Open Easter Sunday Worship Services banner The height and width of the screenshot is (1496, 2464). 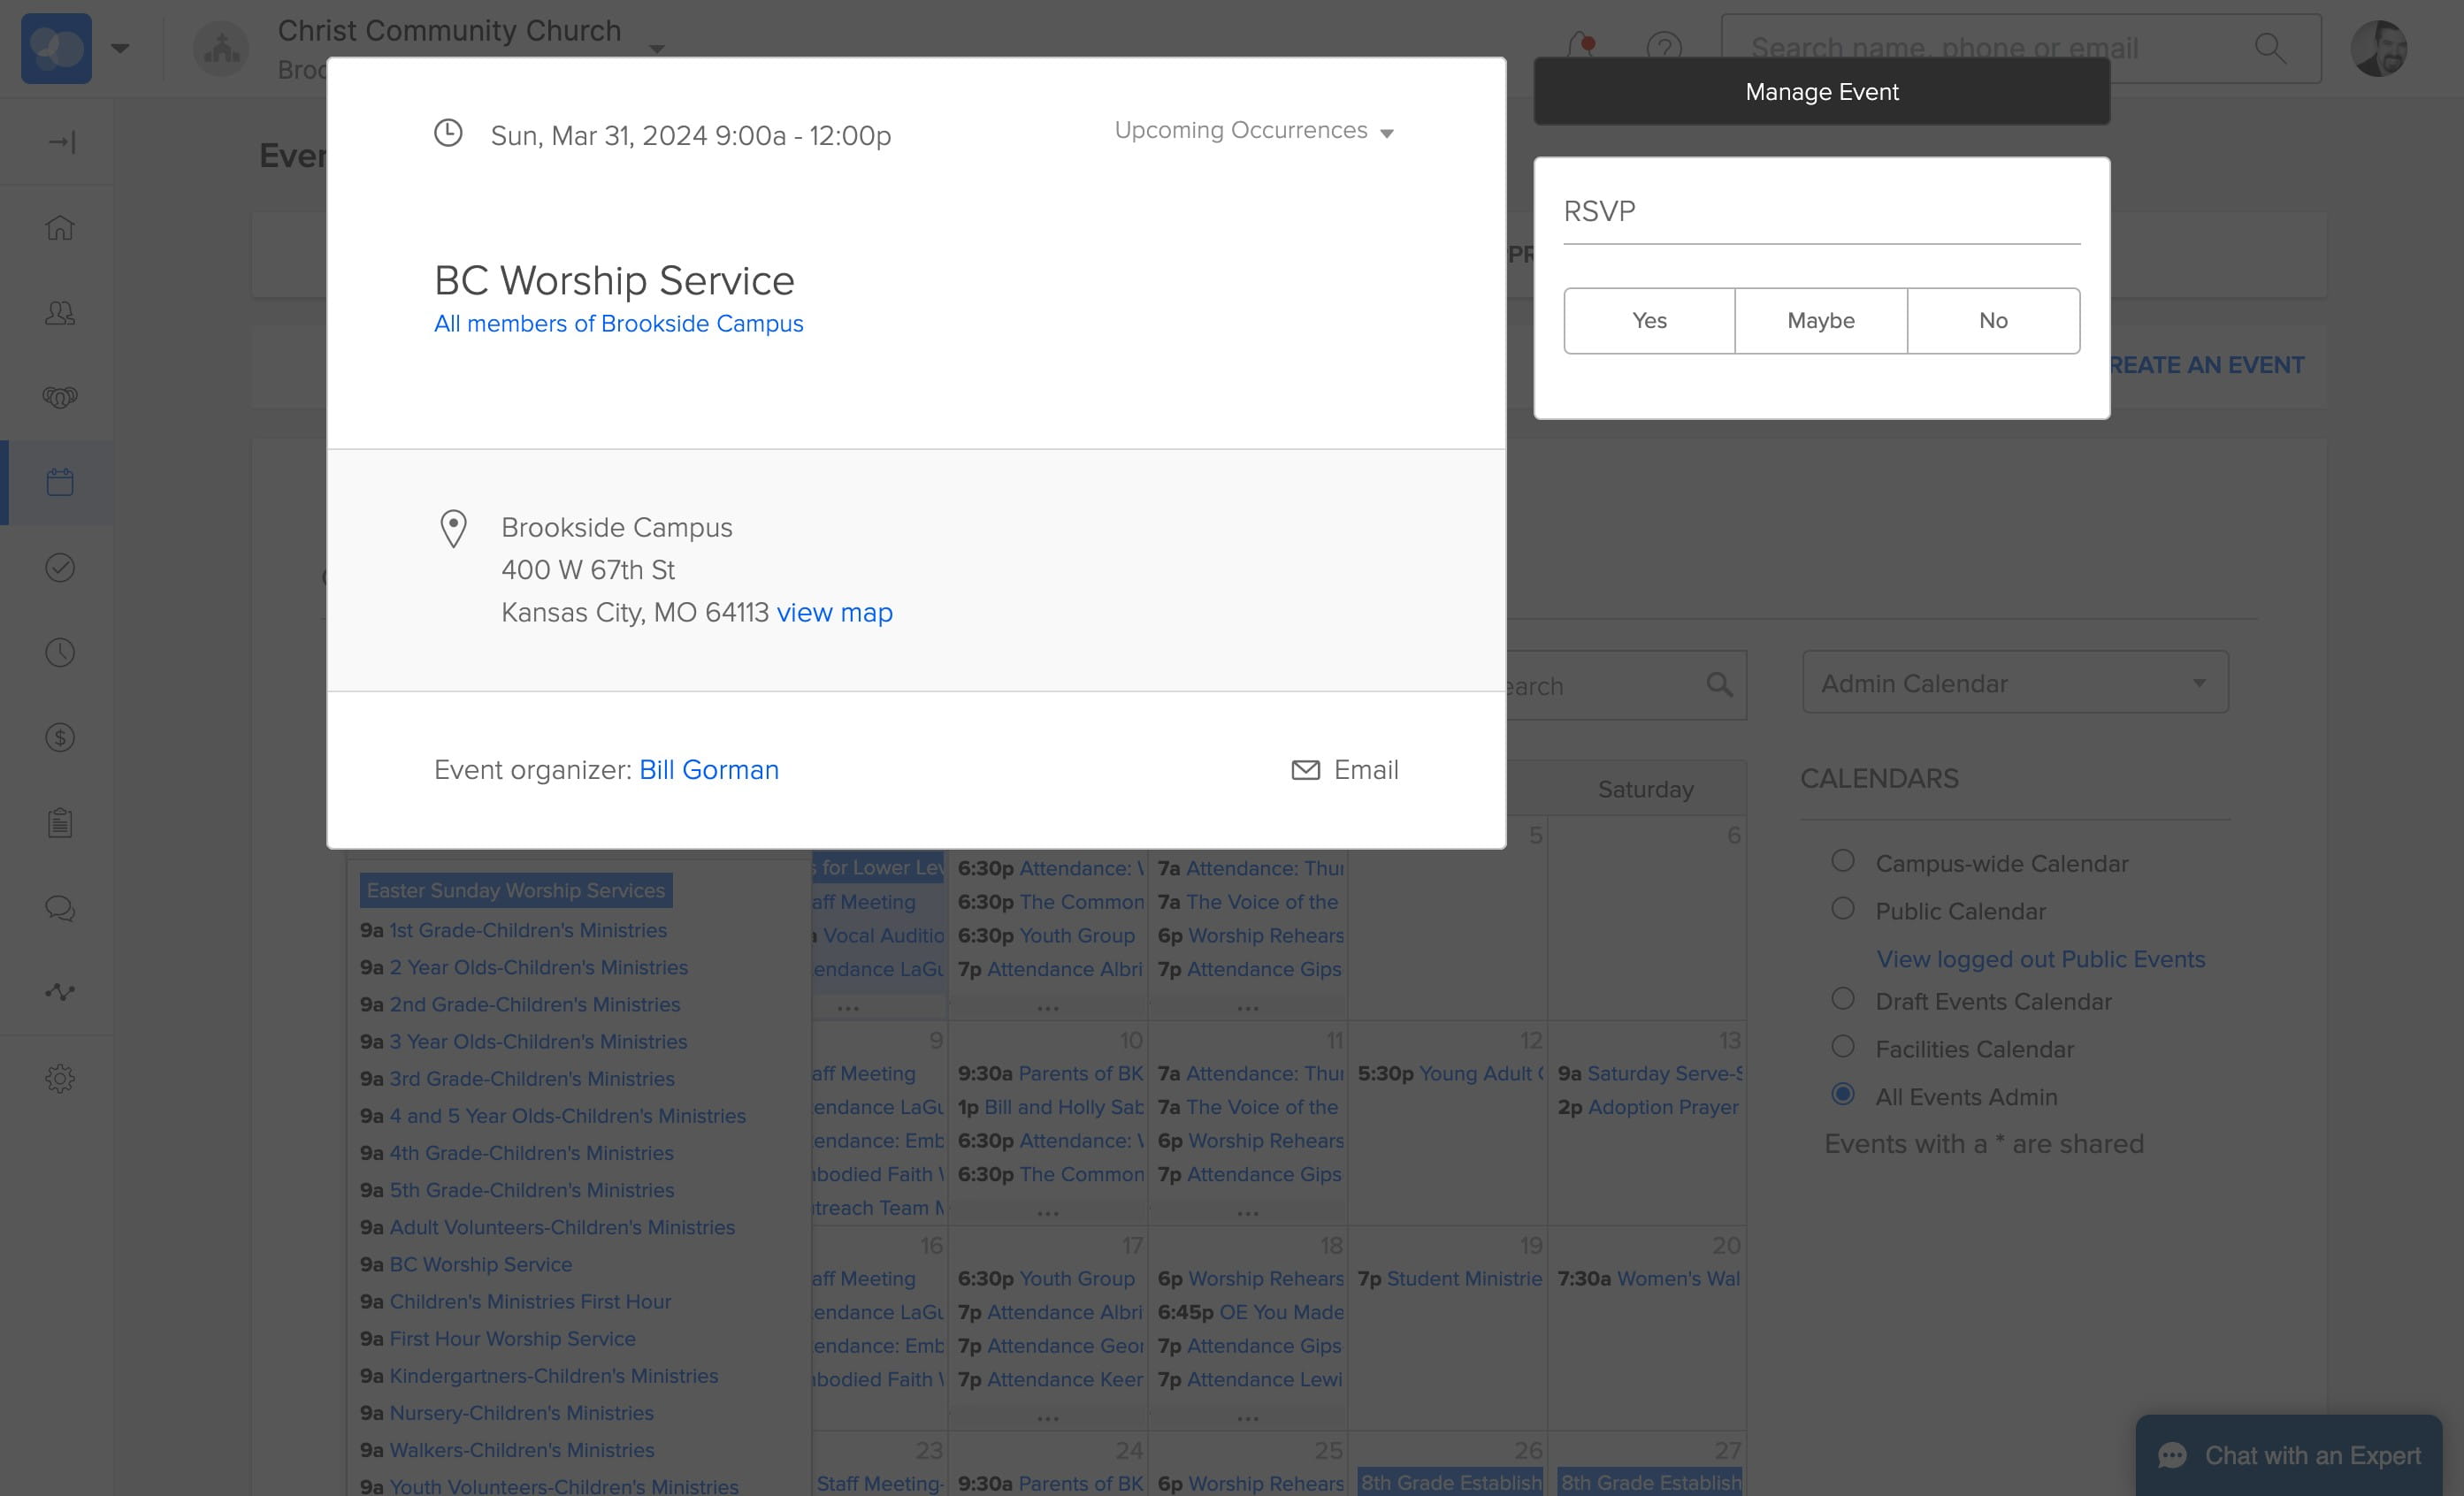coord(516,890)
